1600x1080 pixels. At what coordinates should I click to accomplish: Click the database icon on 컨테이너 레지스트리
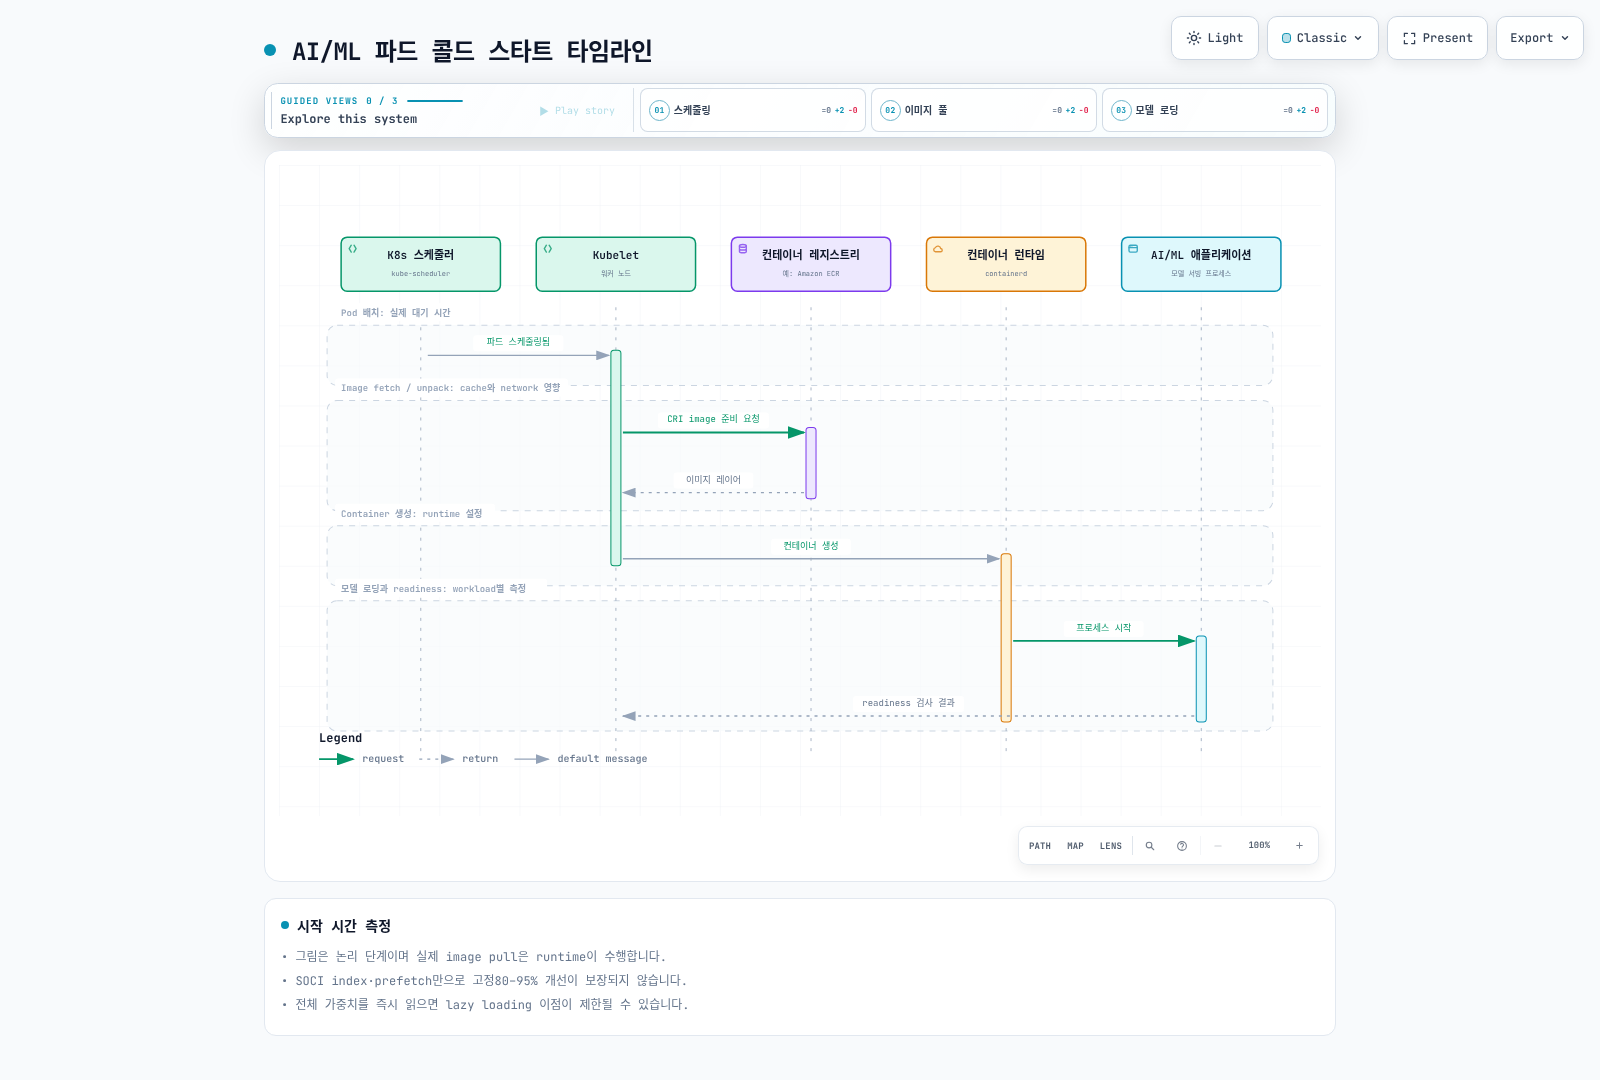point(743,249)
